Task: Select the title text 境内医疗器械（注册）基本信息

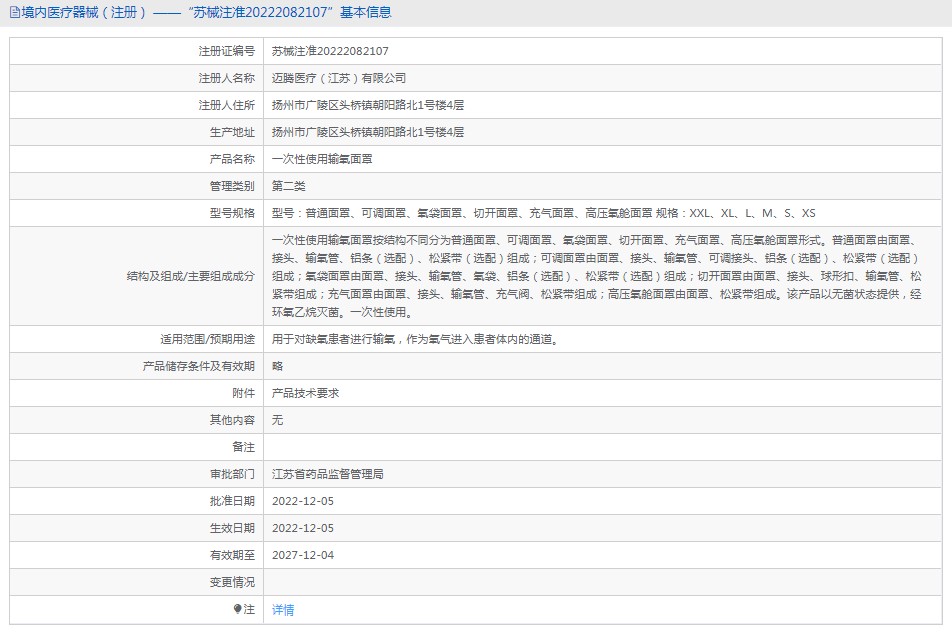Action: pos(206,12)
